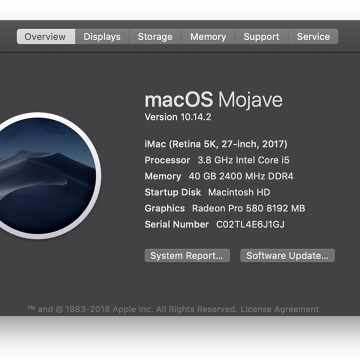
Task: Open the Storage tab
Action: [155, 37]
